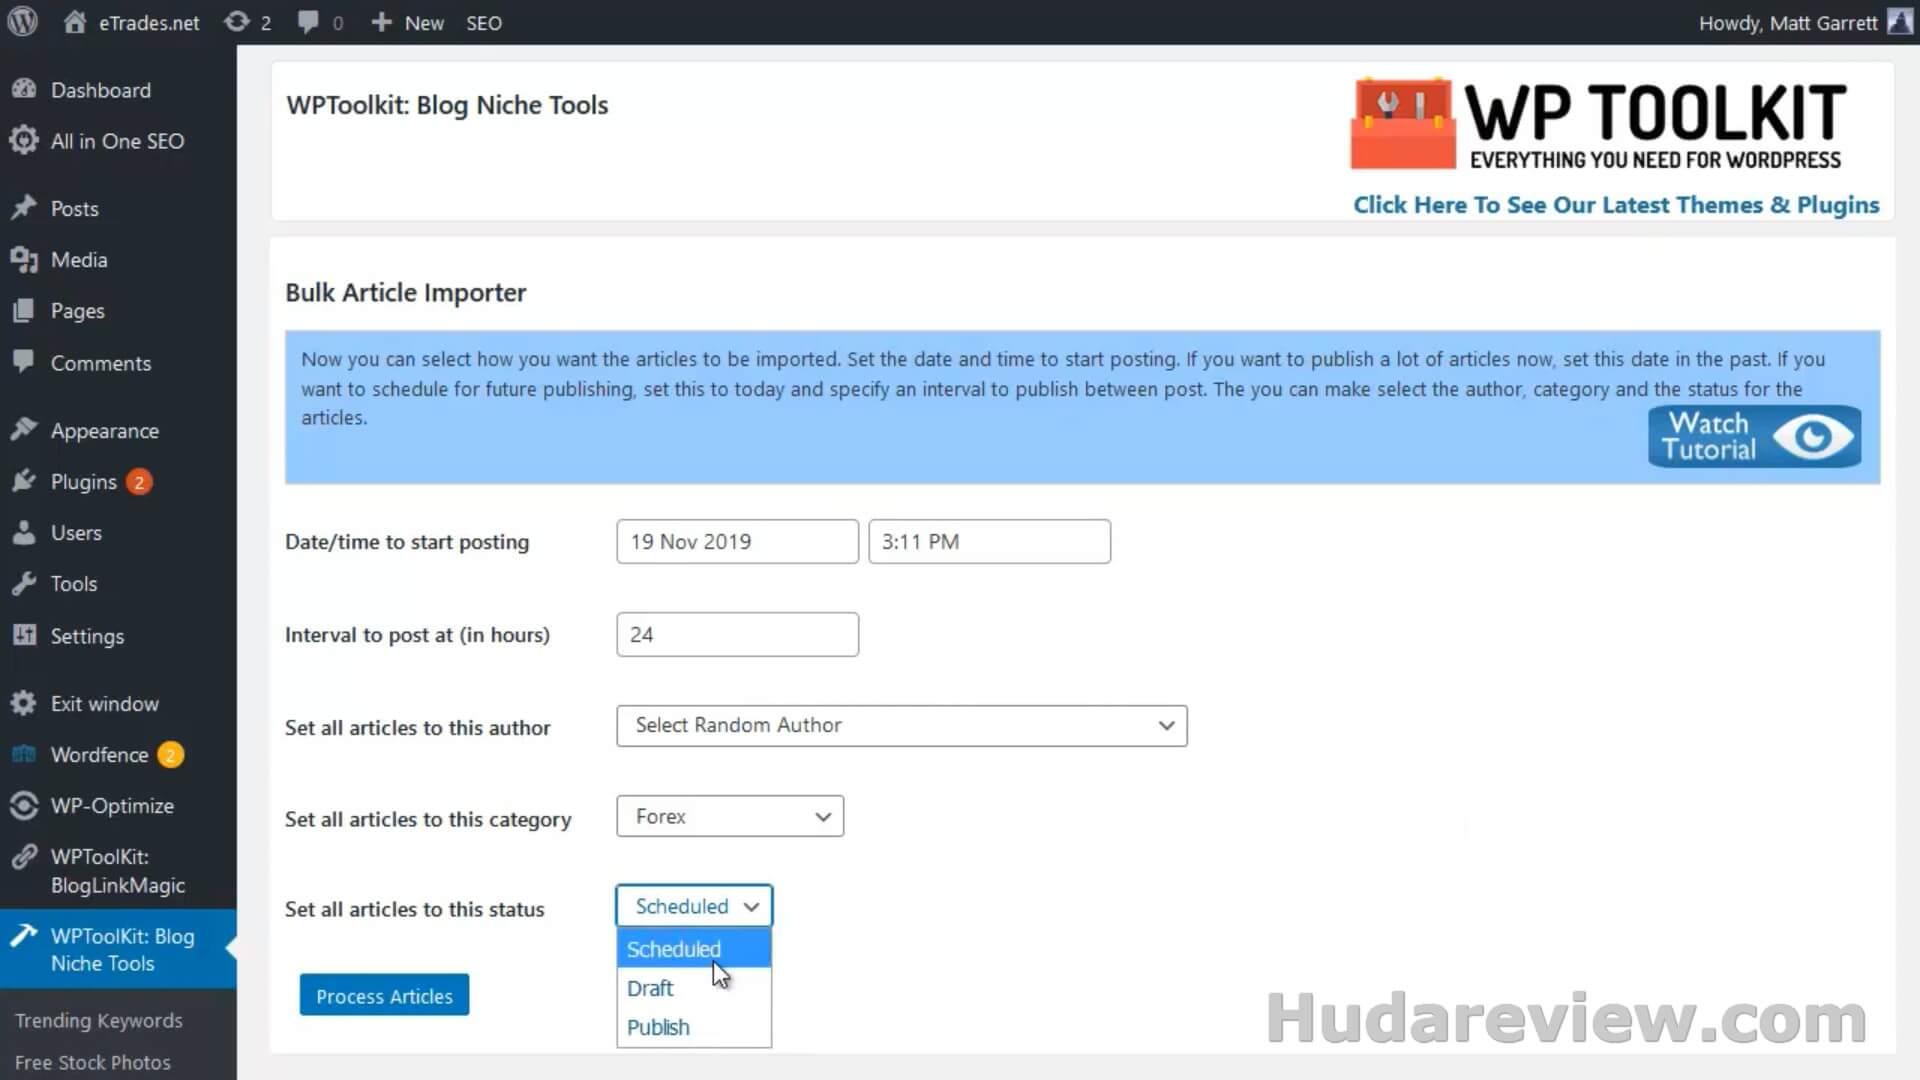Click the Settings sliders icon
Image resolution: width=1920 pixels, height=1080 pixels.
pyautogui.click(x=24, y=635)
